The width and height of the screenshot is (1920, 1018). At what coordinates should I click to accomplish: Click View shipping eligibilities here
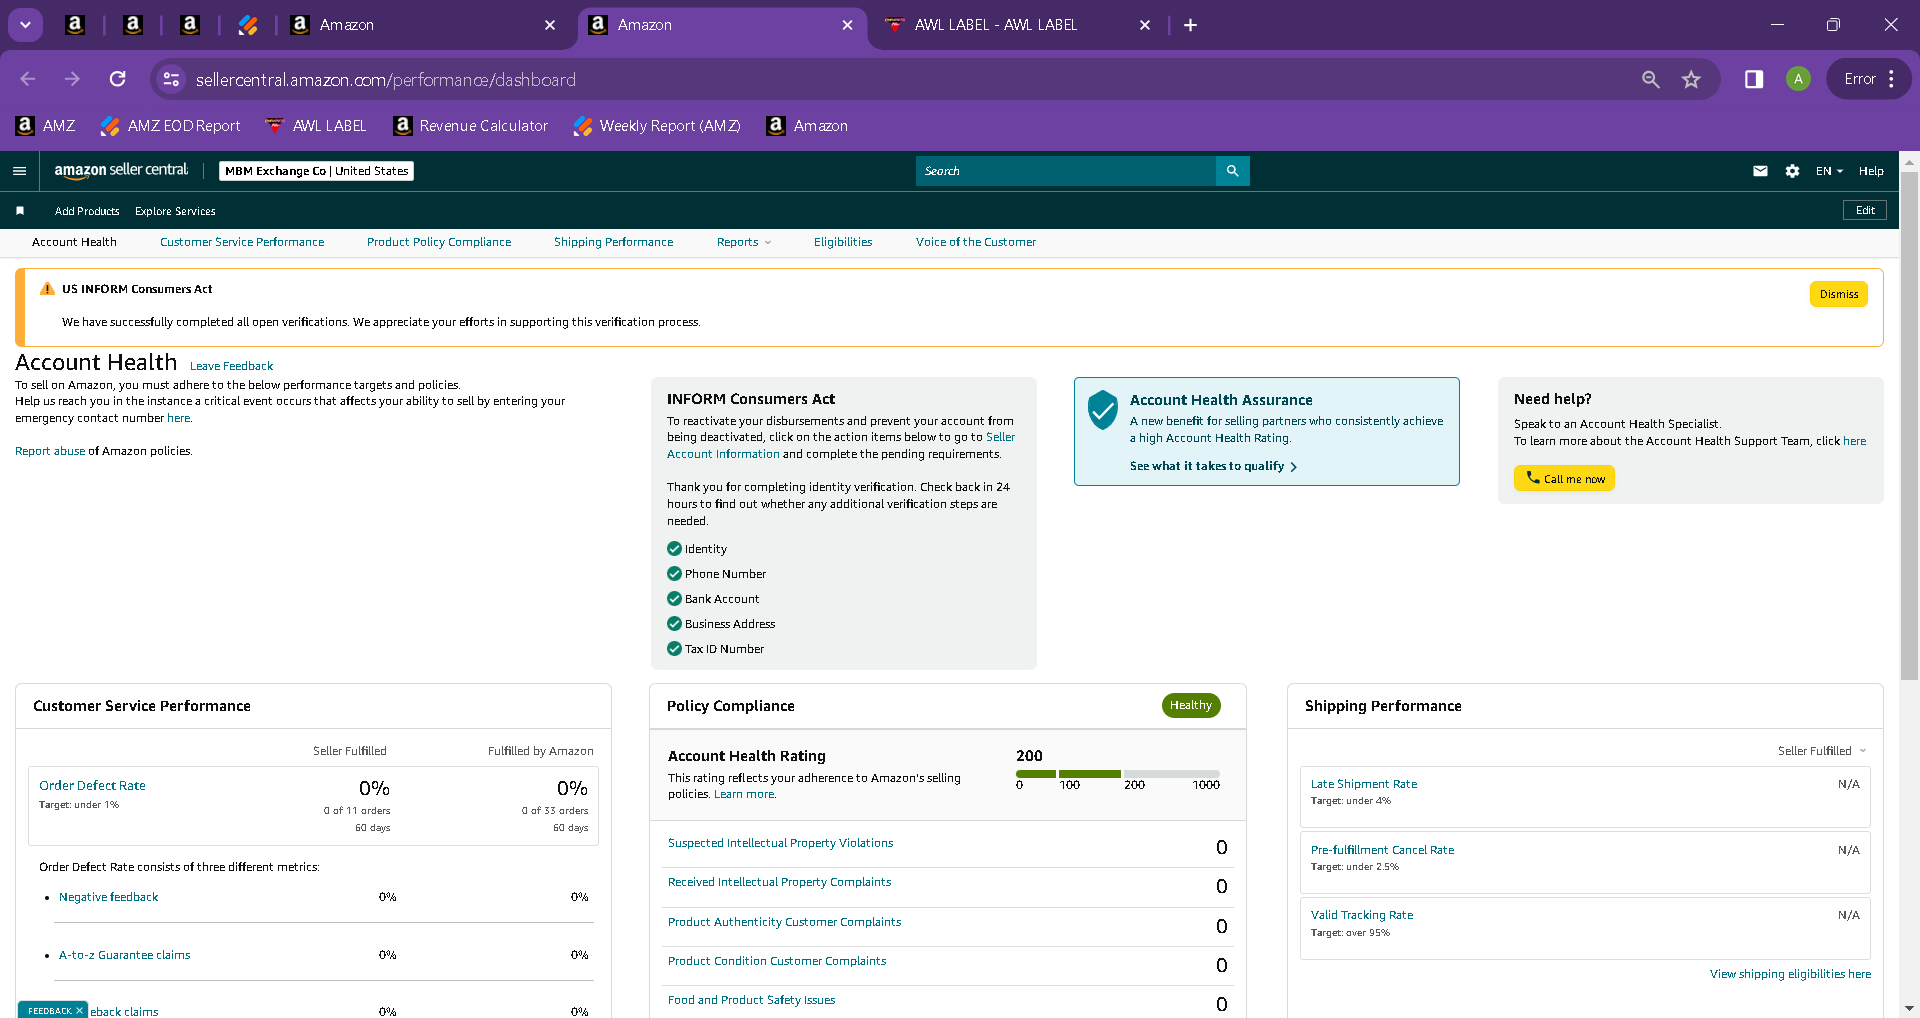pos(1790,974)
